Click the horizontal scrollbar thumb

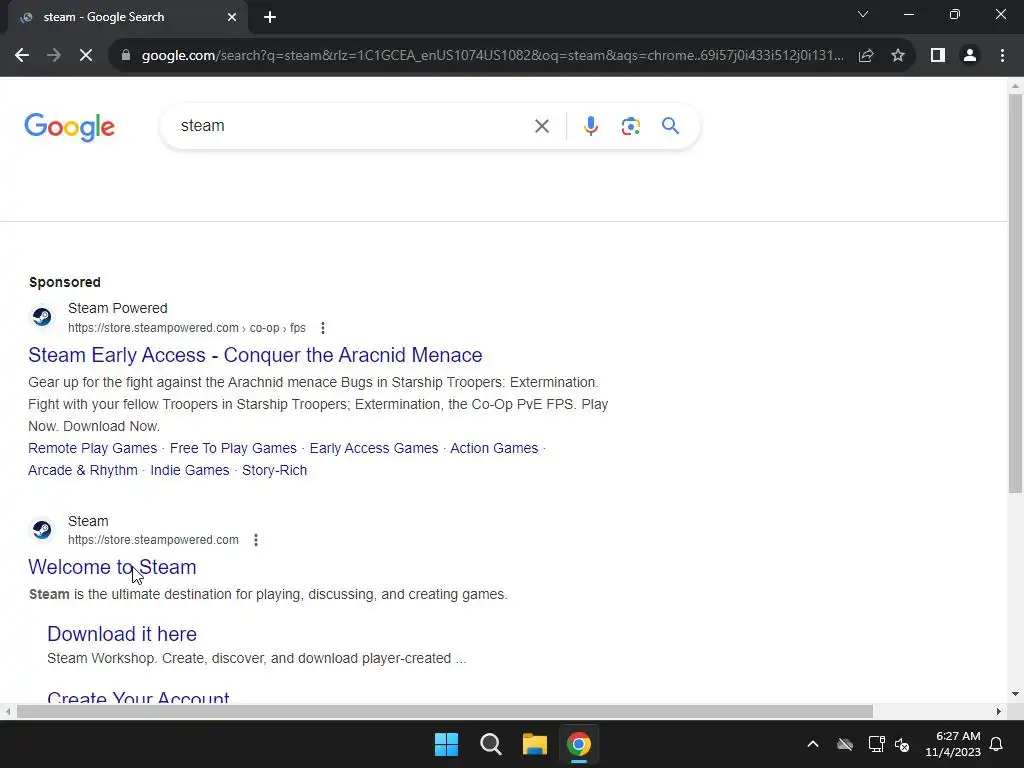[445, 711]
